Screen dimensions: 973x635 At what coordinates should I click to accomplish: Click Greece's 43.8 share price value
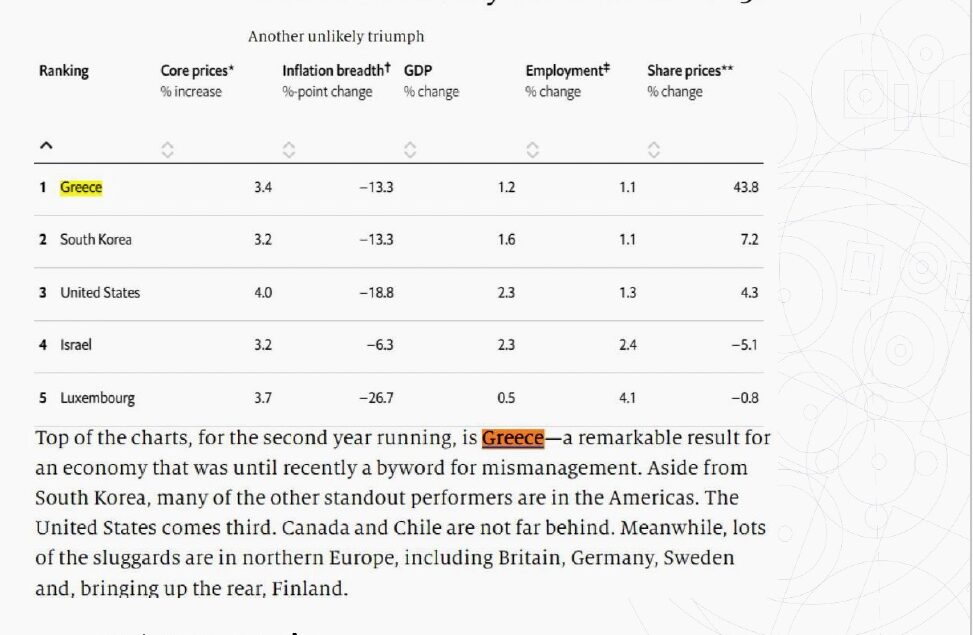745,188
